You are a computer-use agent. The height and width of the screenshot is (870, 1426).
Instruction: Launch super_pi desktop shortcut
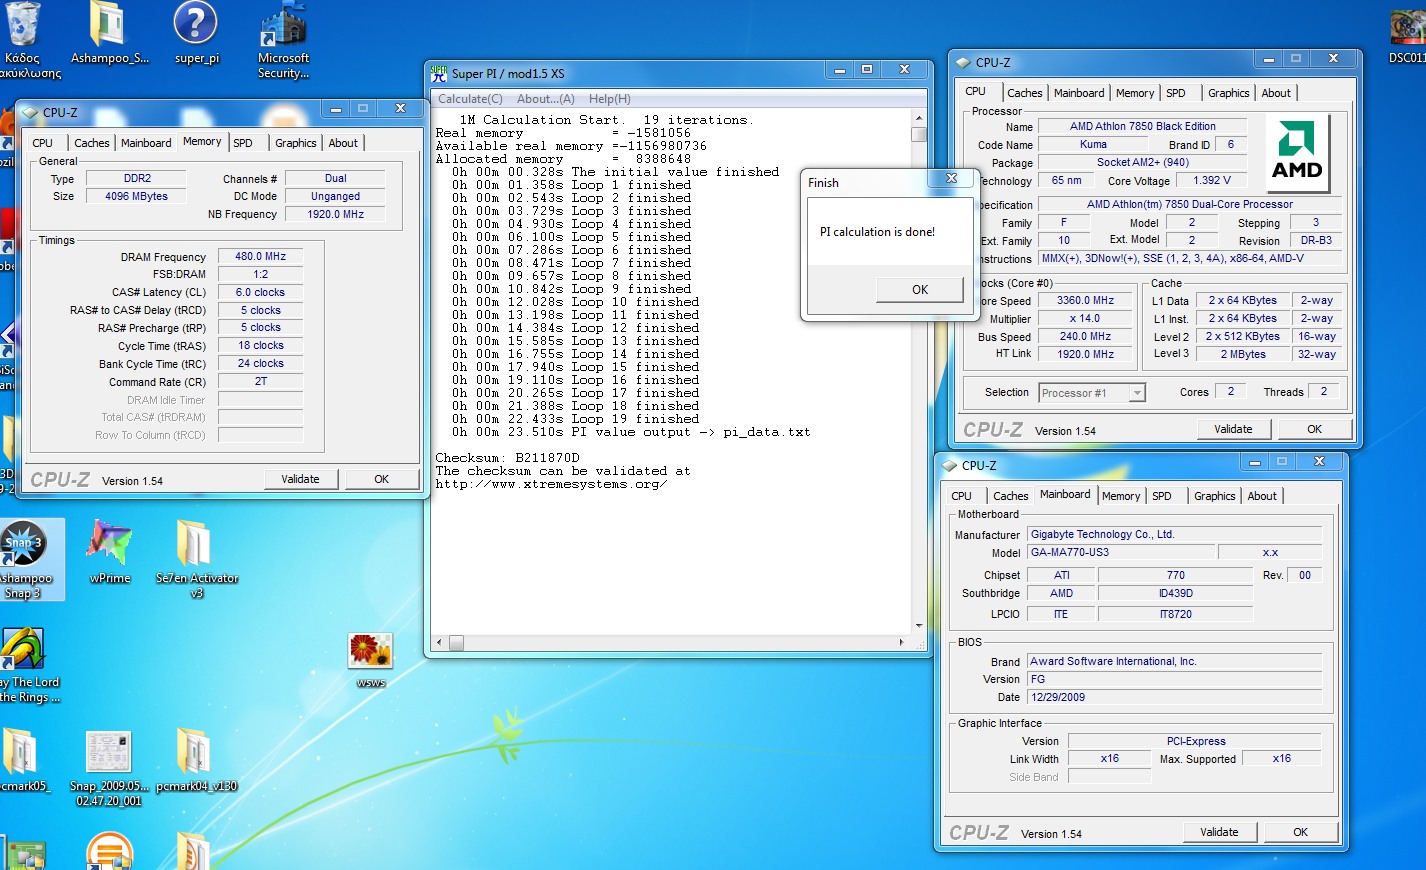(x=196, y=34)
